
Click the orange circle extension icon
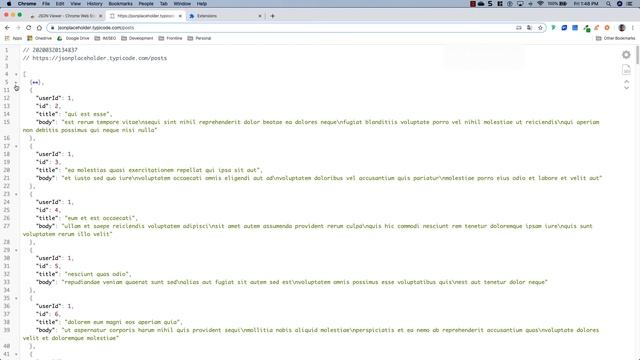607,28
